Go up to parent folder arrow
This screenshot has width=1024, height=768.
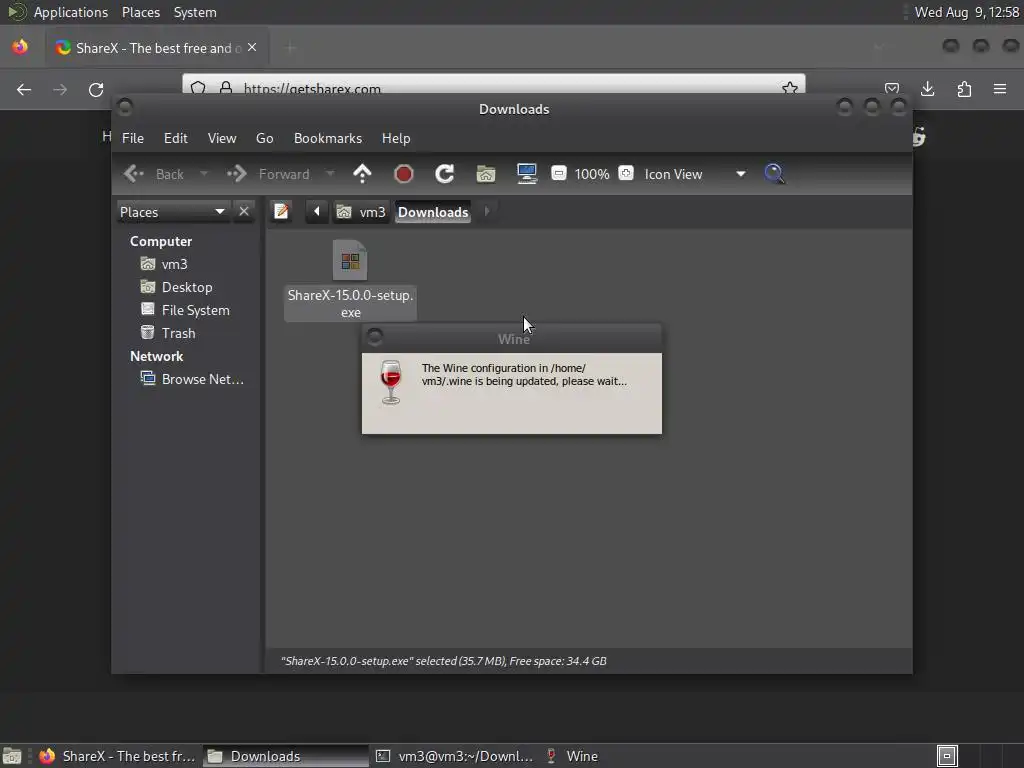pos(362,174)
